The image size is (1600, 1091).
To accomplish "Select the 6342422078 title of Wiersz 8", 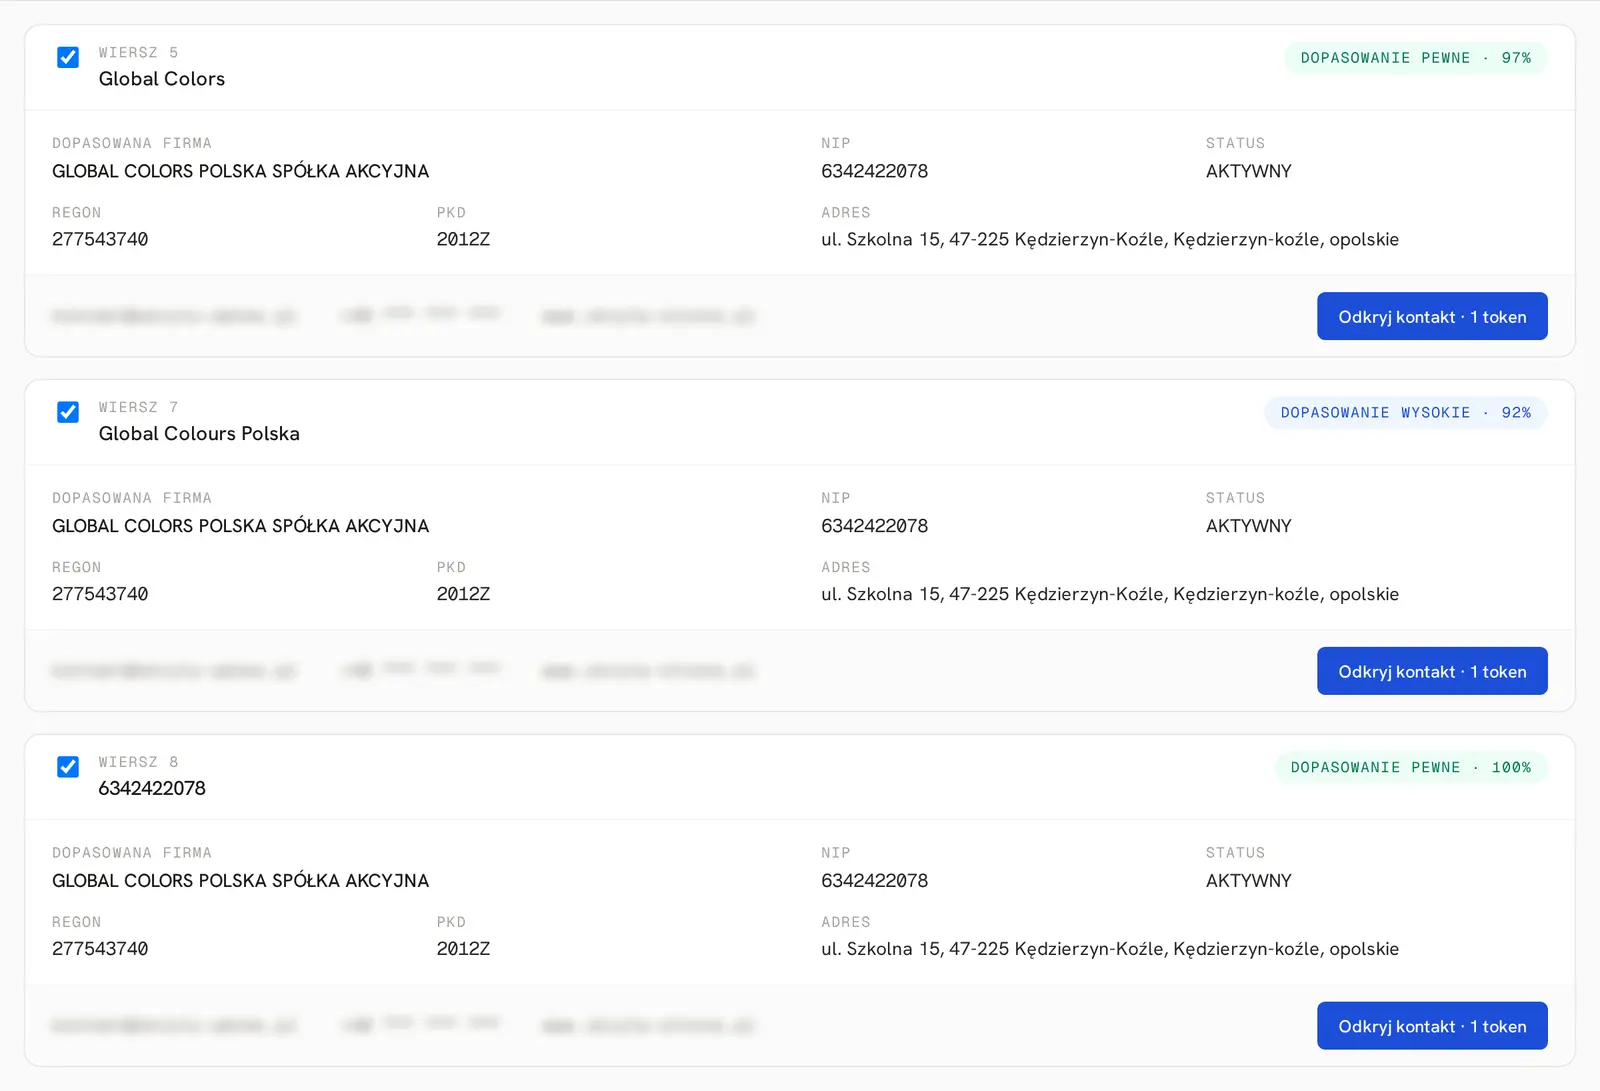I will pyautogui.click(x=152, y=789).
